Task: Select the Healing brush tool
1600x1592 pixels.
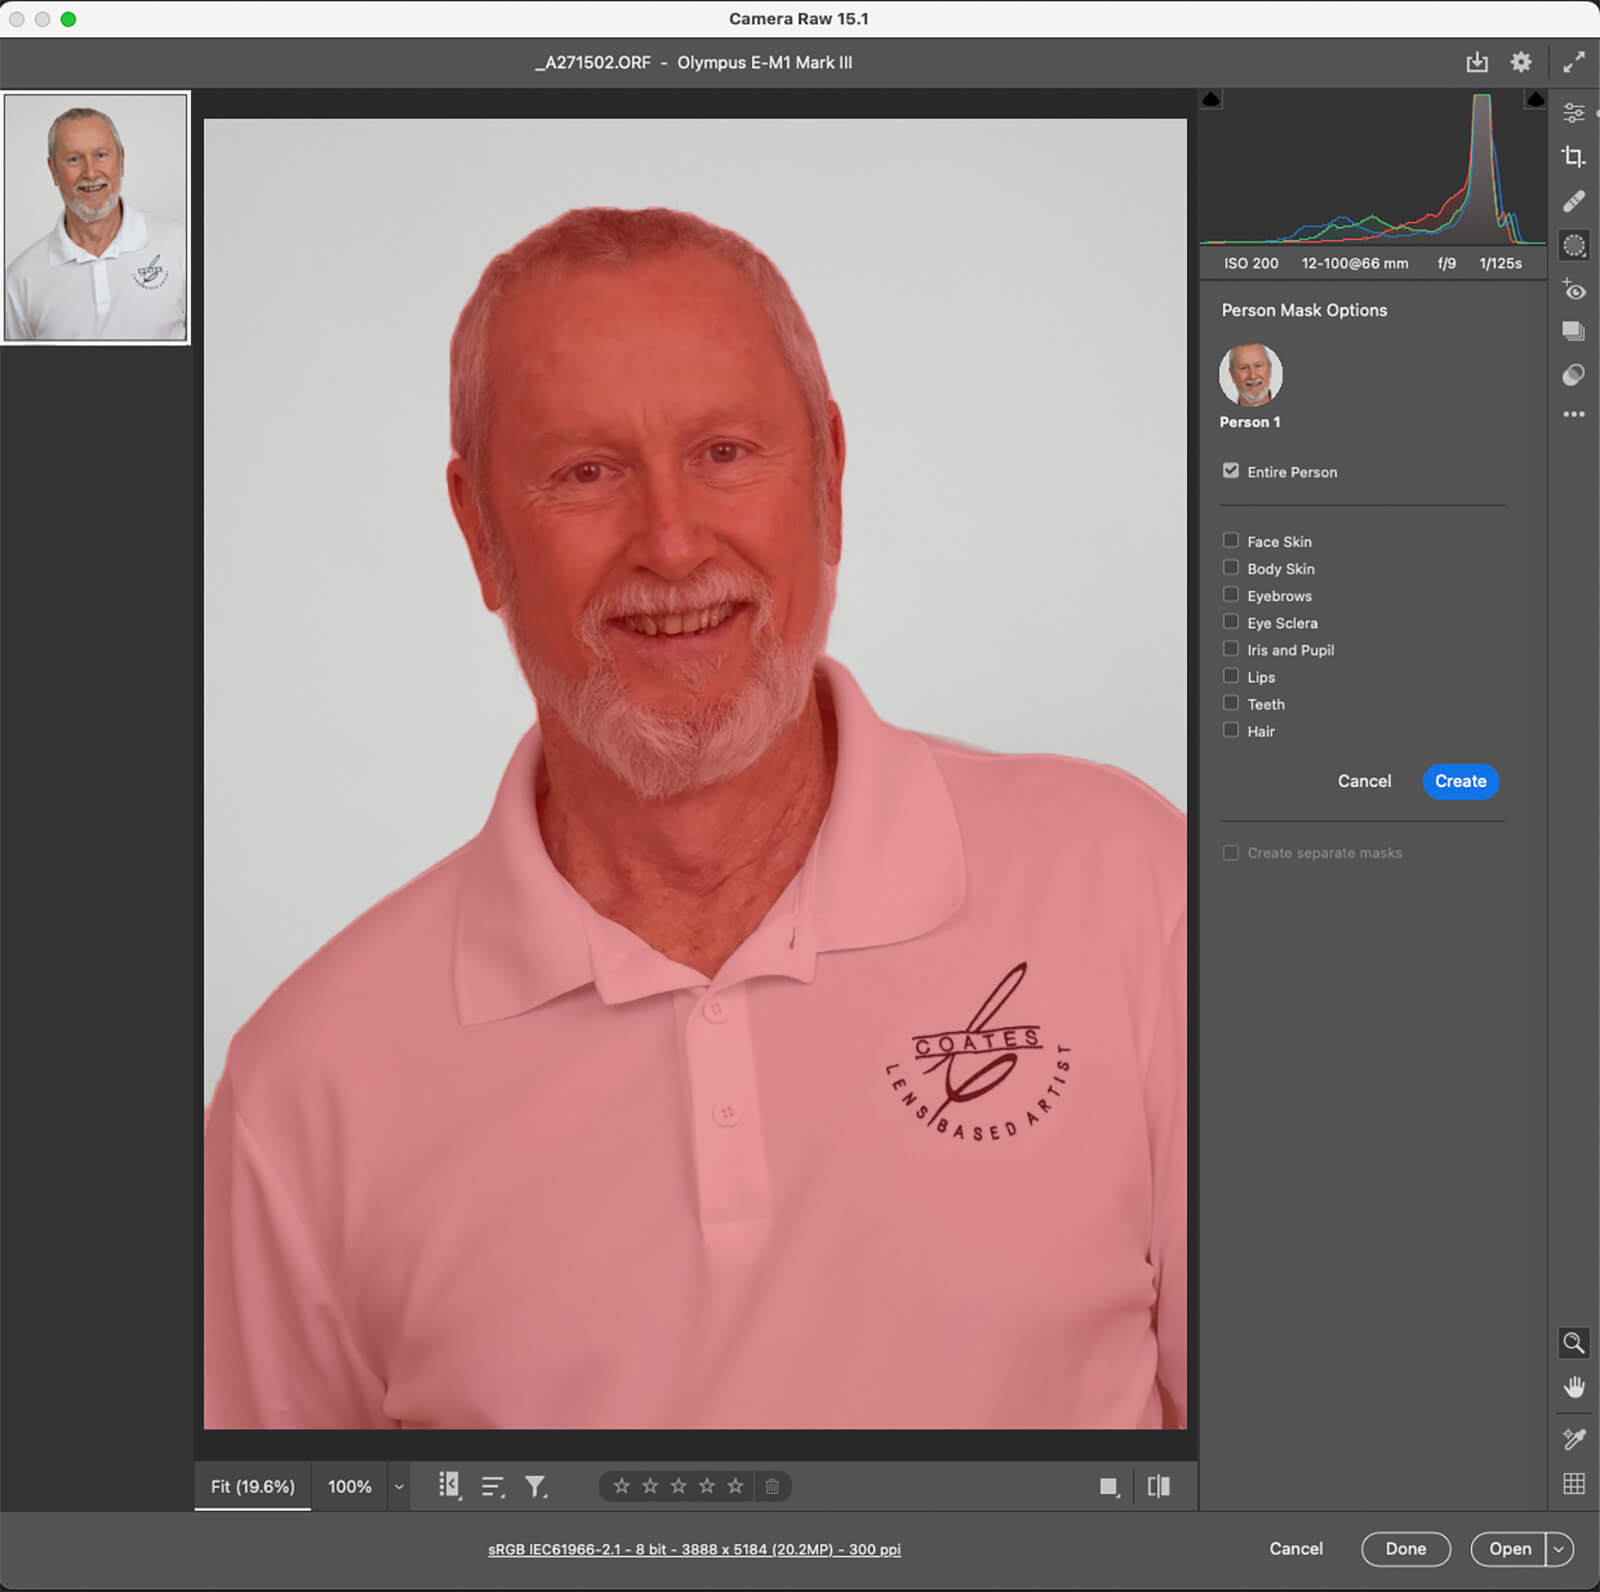Action: (1573, 202)
